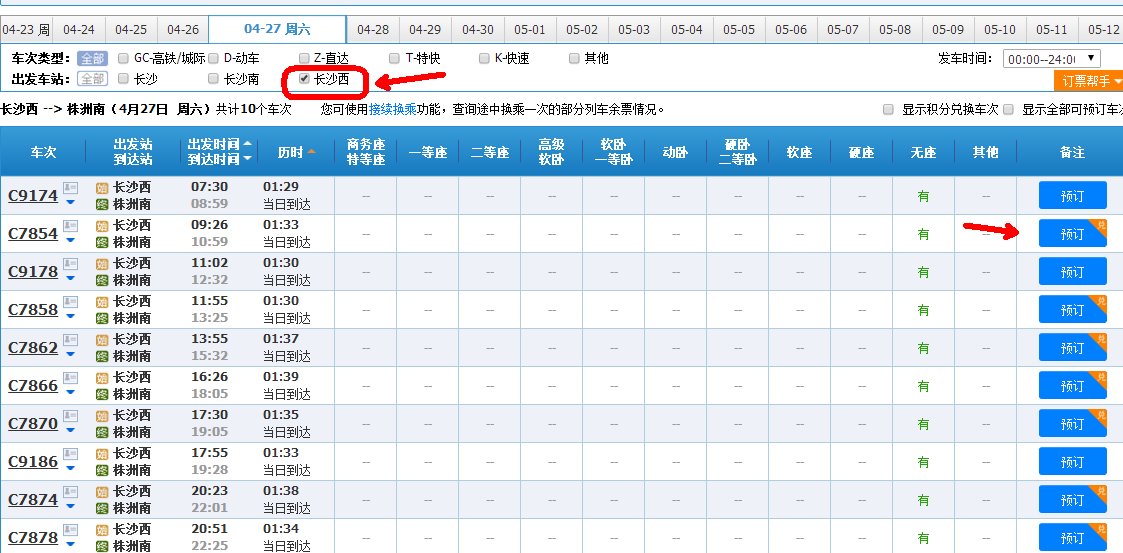The height and width of the screenshot is (553, 1123).
Task: Book train C9186 with 预订 button
Action: [x=1072, y=462]
